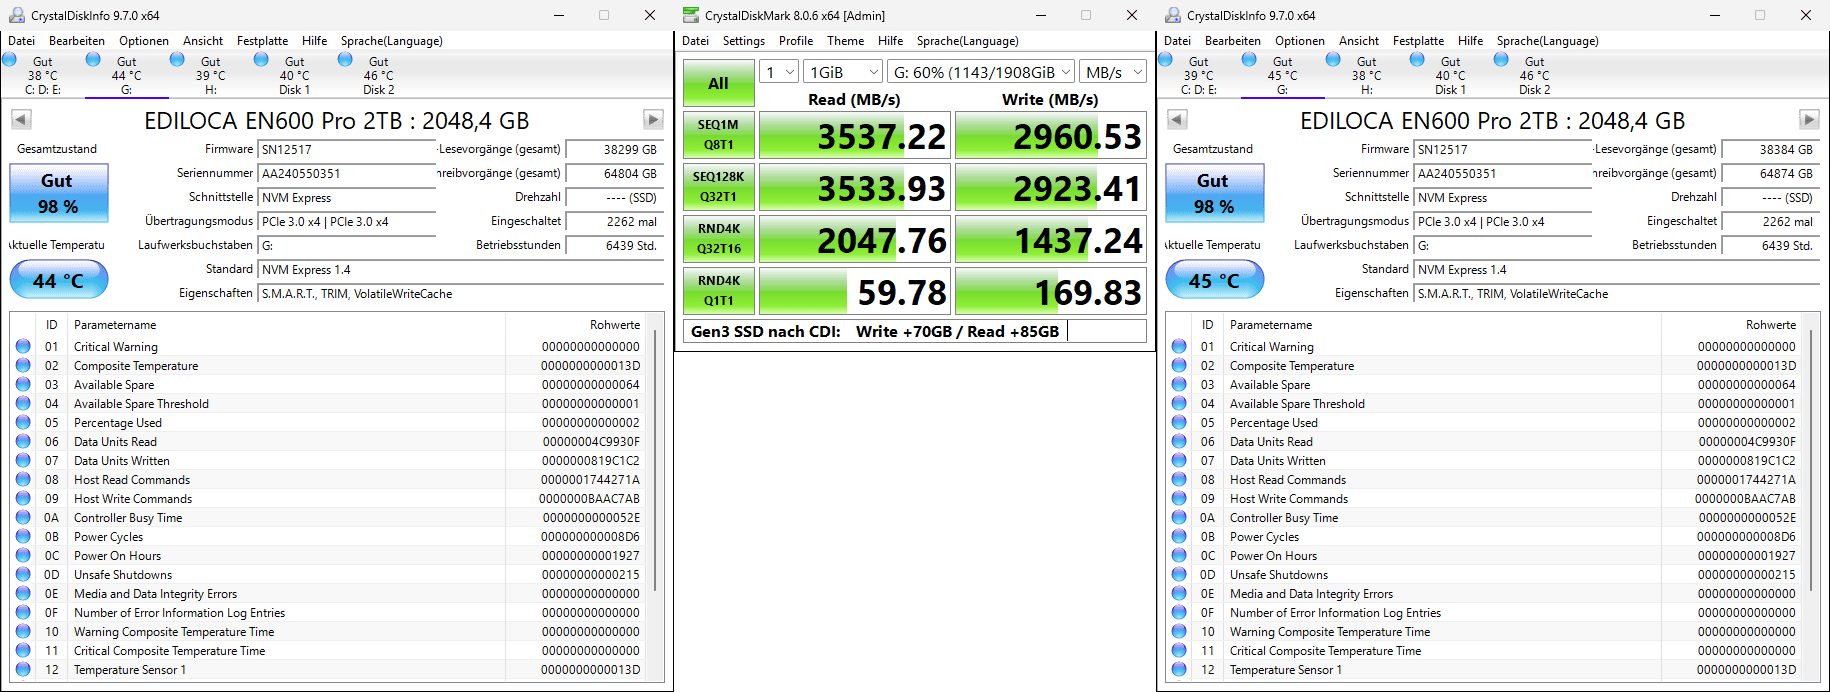
Task: Run RND4K Q1T1 benchmark
Action: tap(718, 291)
